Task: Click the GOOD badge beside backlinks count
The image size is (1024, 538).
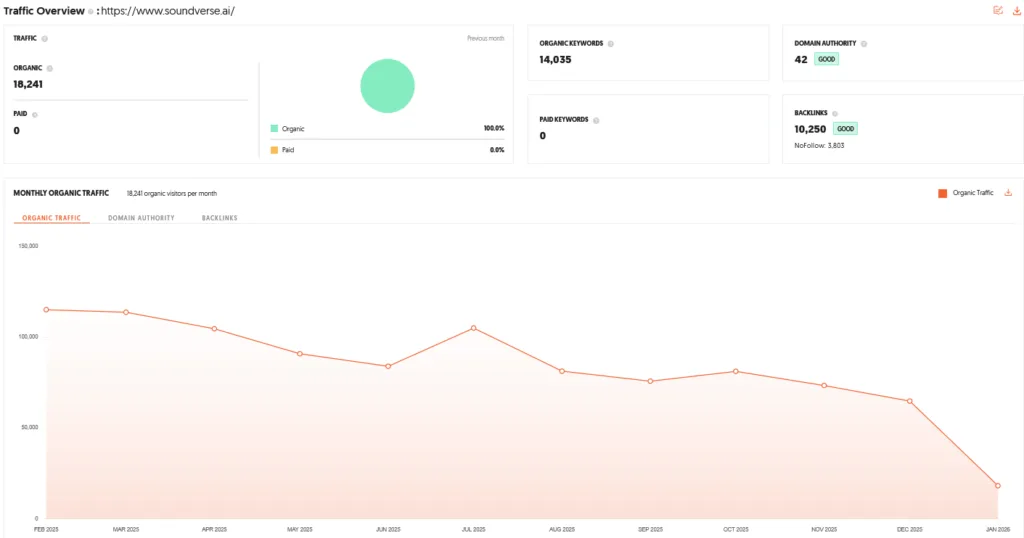Action: (845, 129)
